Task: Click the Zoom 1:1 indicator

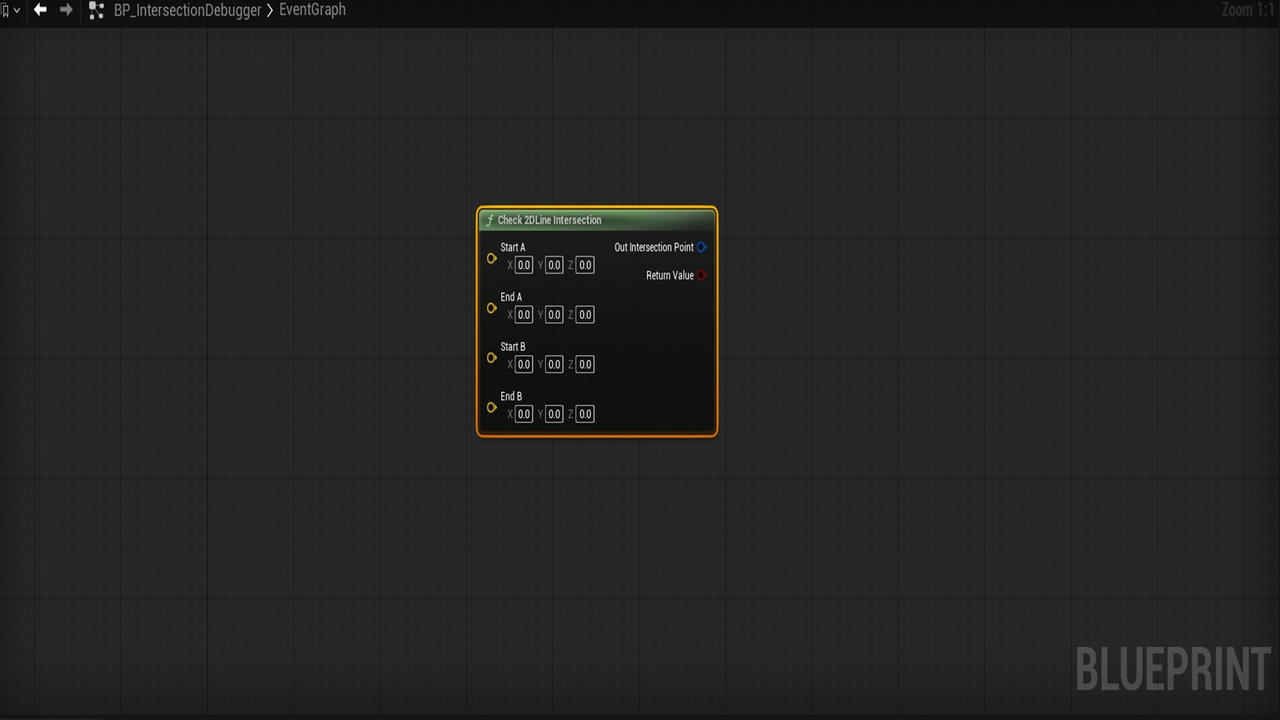Action: [1248, 10]
